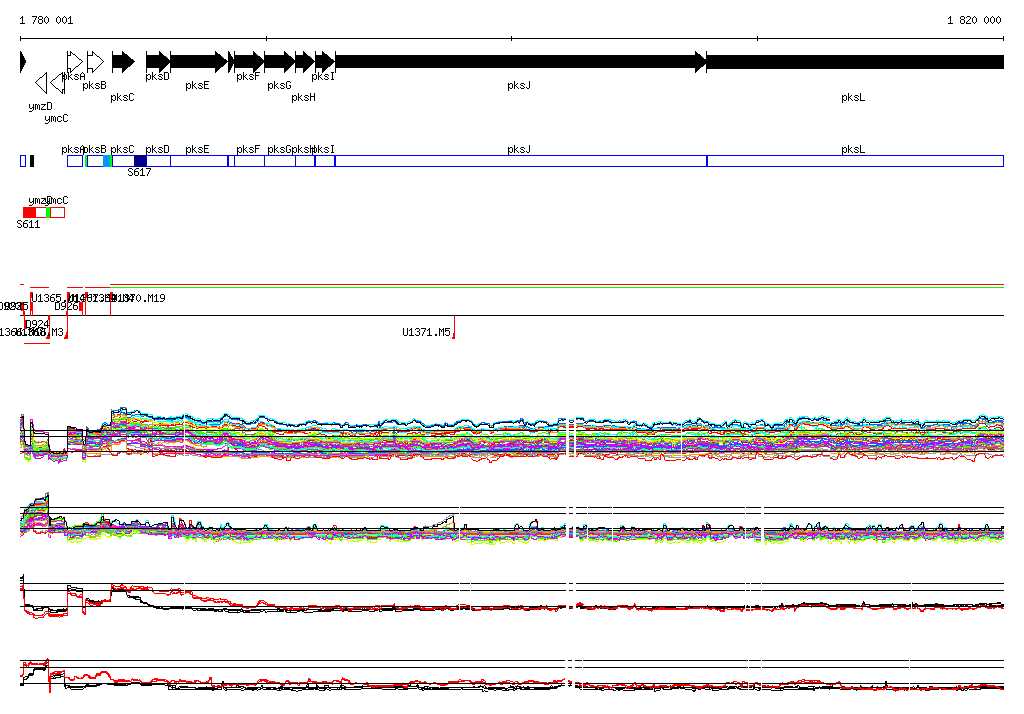Screen dimensions: 1024x714
Task: Select the pksF gene arrow
Action: click(x=249, y=62)
